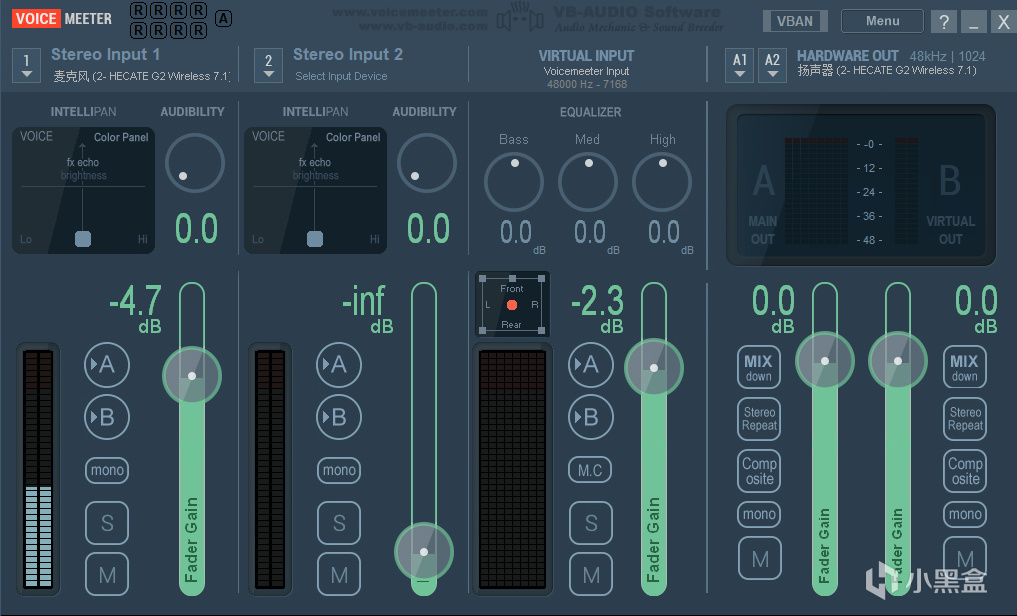Click the VIRTUAL INPUT header label
This screenshot has height=616, width=1017.
[586, 56]
